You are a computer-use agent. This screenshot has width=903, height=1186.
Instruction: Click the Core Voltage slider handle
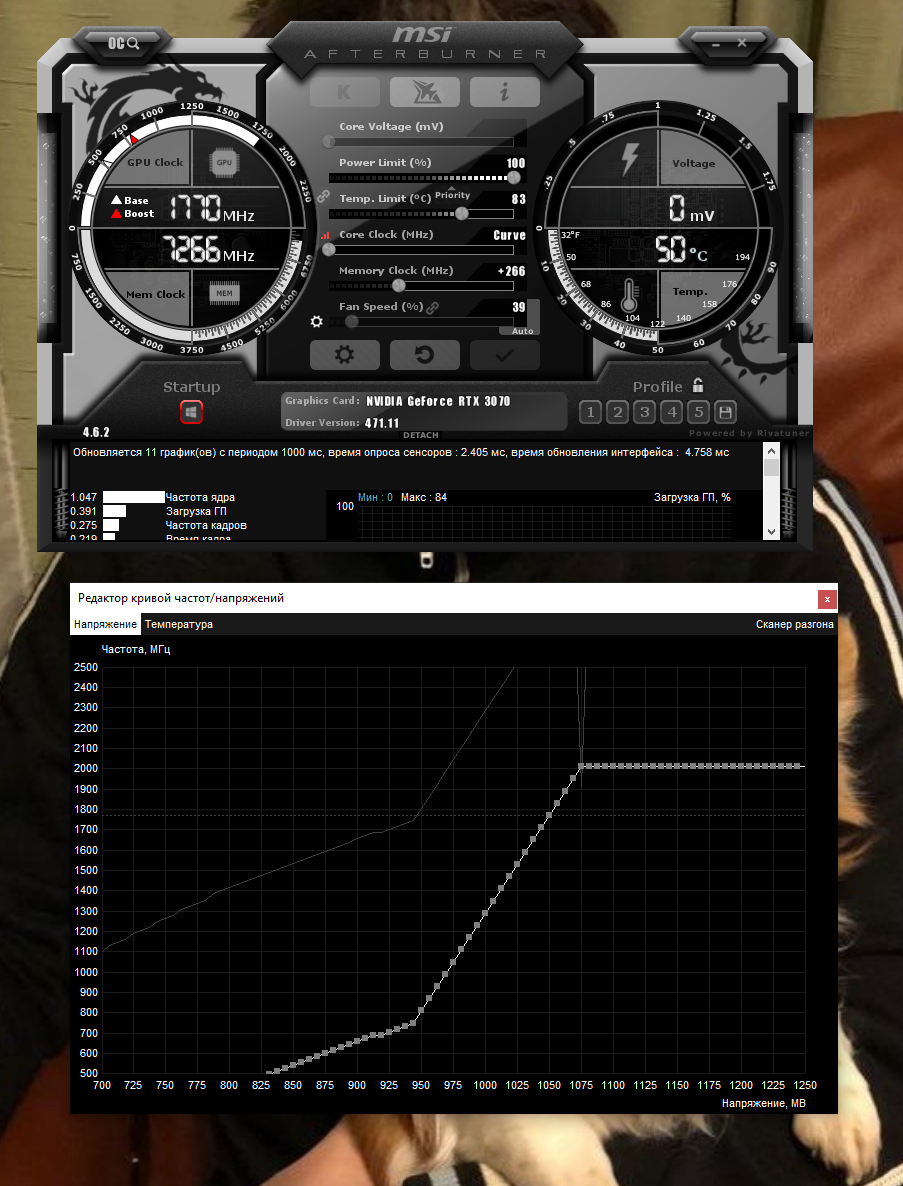click(328, 141)
